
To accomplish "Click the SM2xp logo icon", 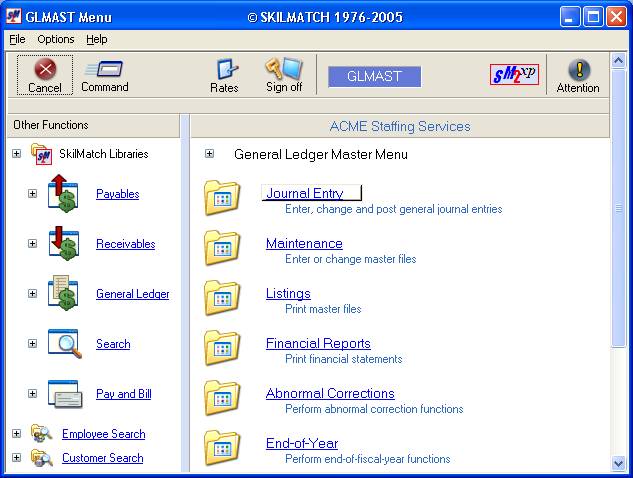I will click(514, 74).
